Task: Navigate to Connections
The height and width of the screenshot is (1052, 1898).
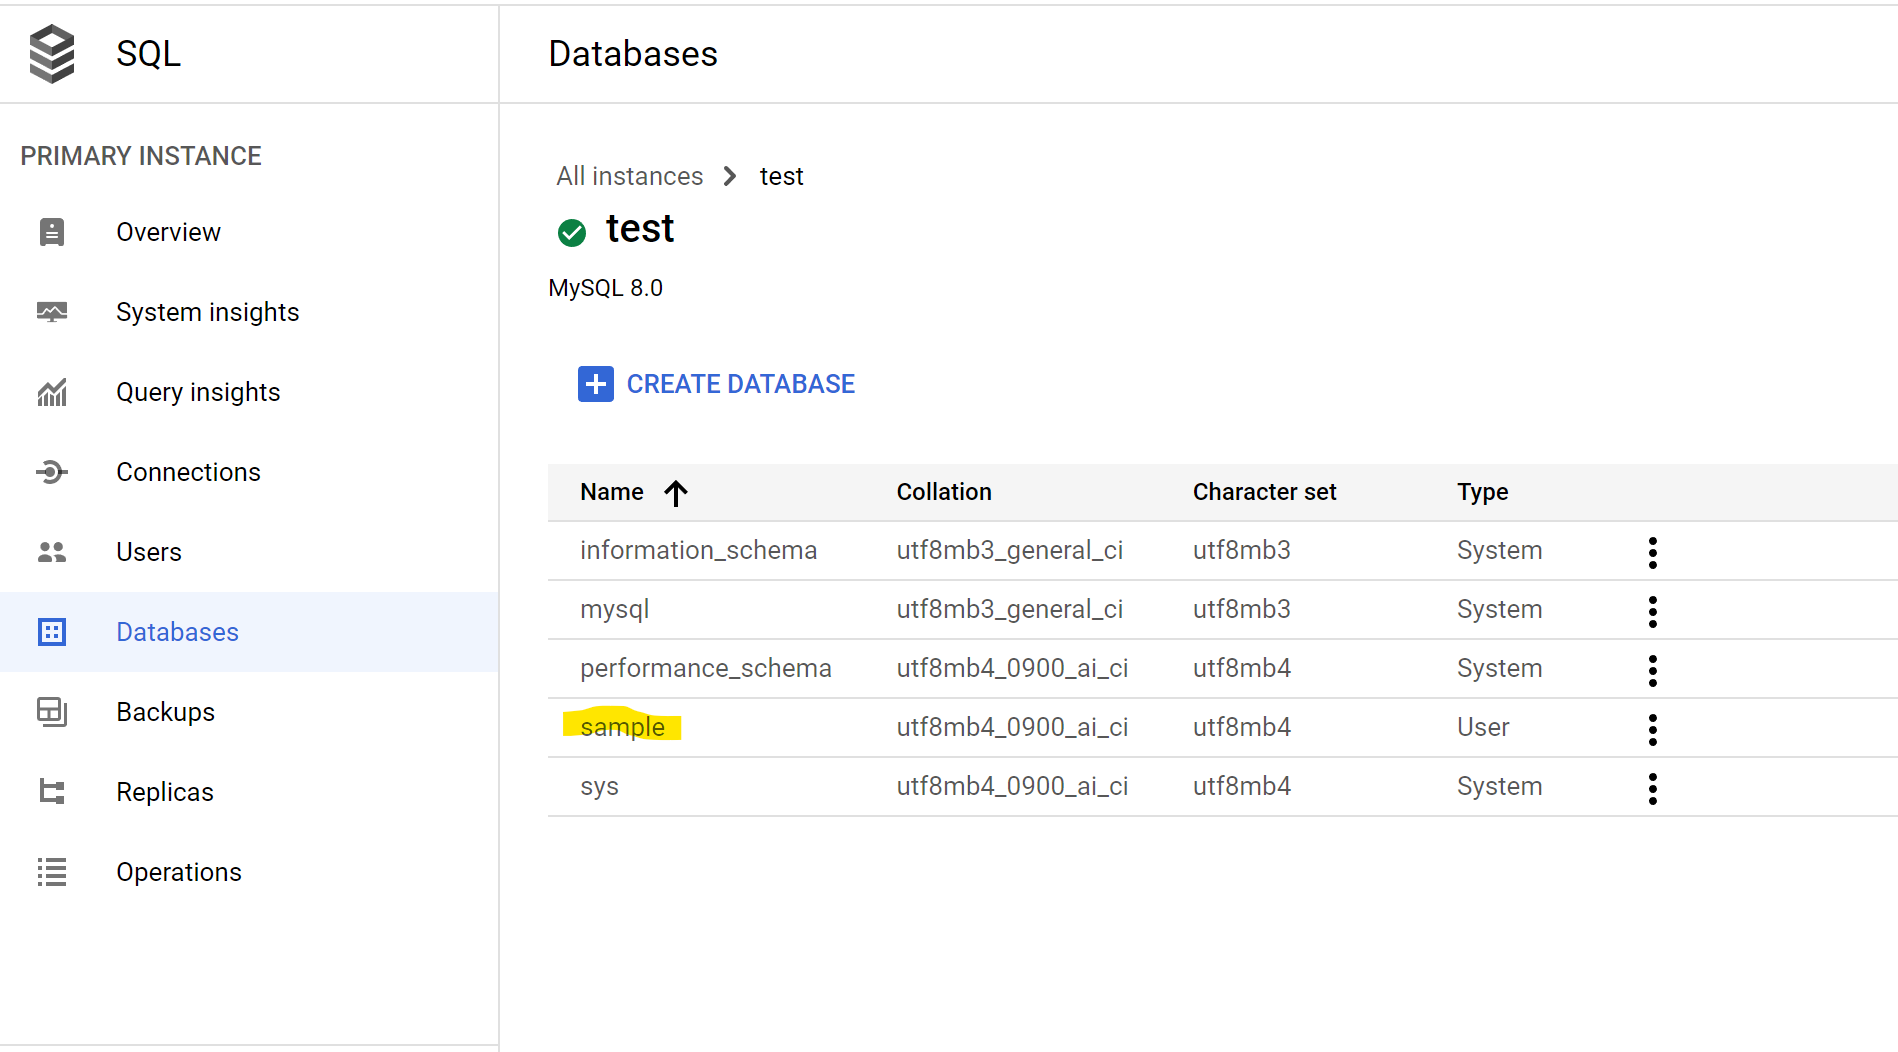Action: 188,472
